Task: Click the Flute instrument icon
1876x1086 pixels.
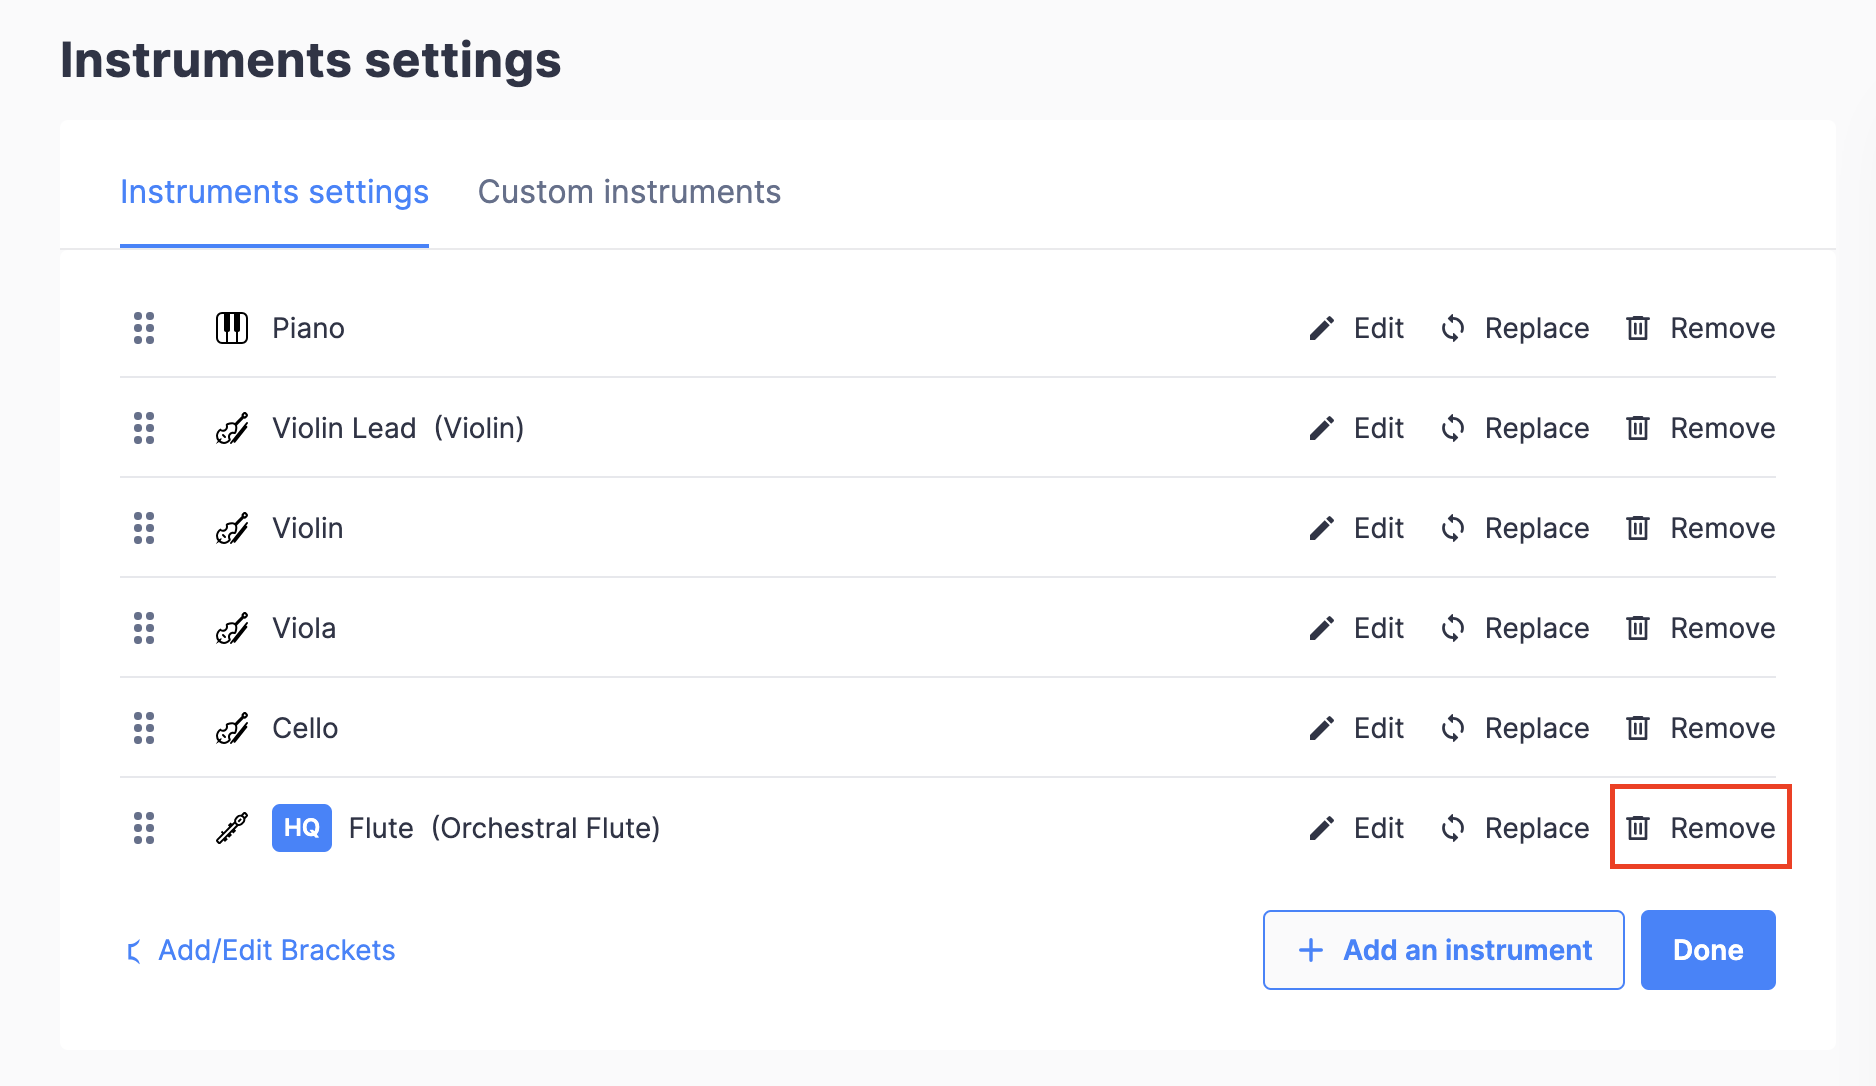Action: coord(231,828)
